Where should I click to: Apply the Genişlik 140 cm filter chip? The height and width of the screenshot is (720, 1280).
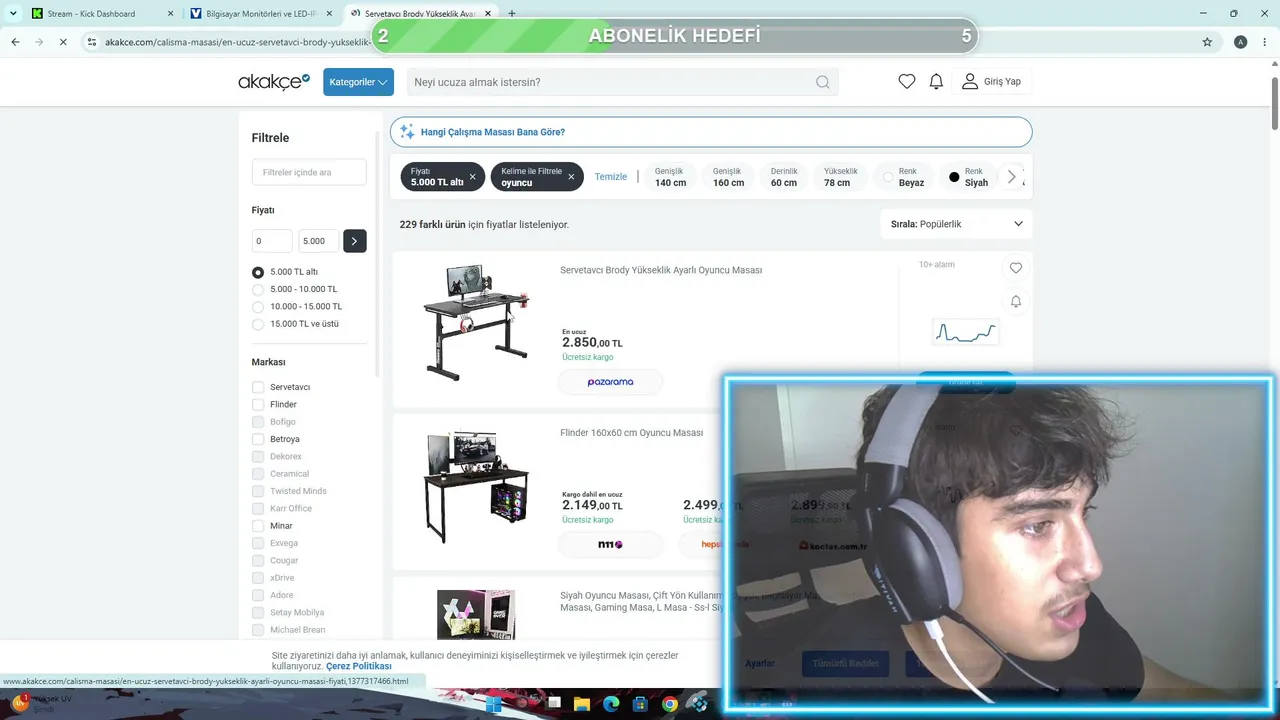pyautogui.click(x=670, y=177)
